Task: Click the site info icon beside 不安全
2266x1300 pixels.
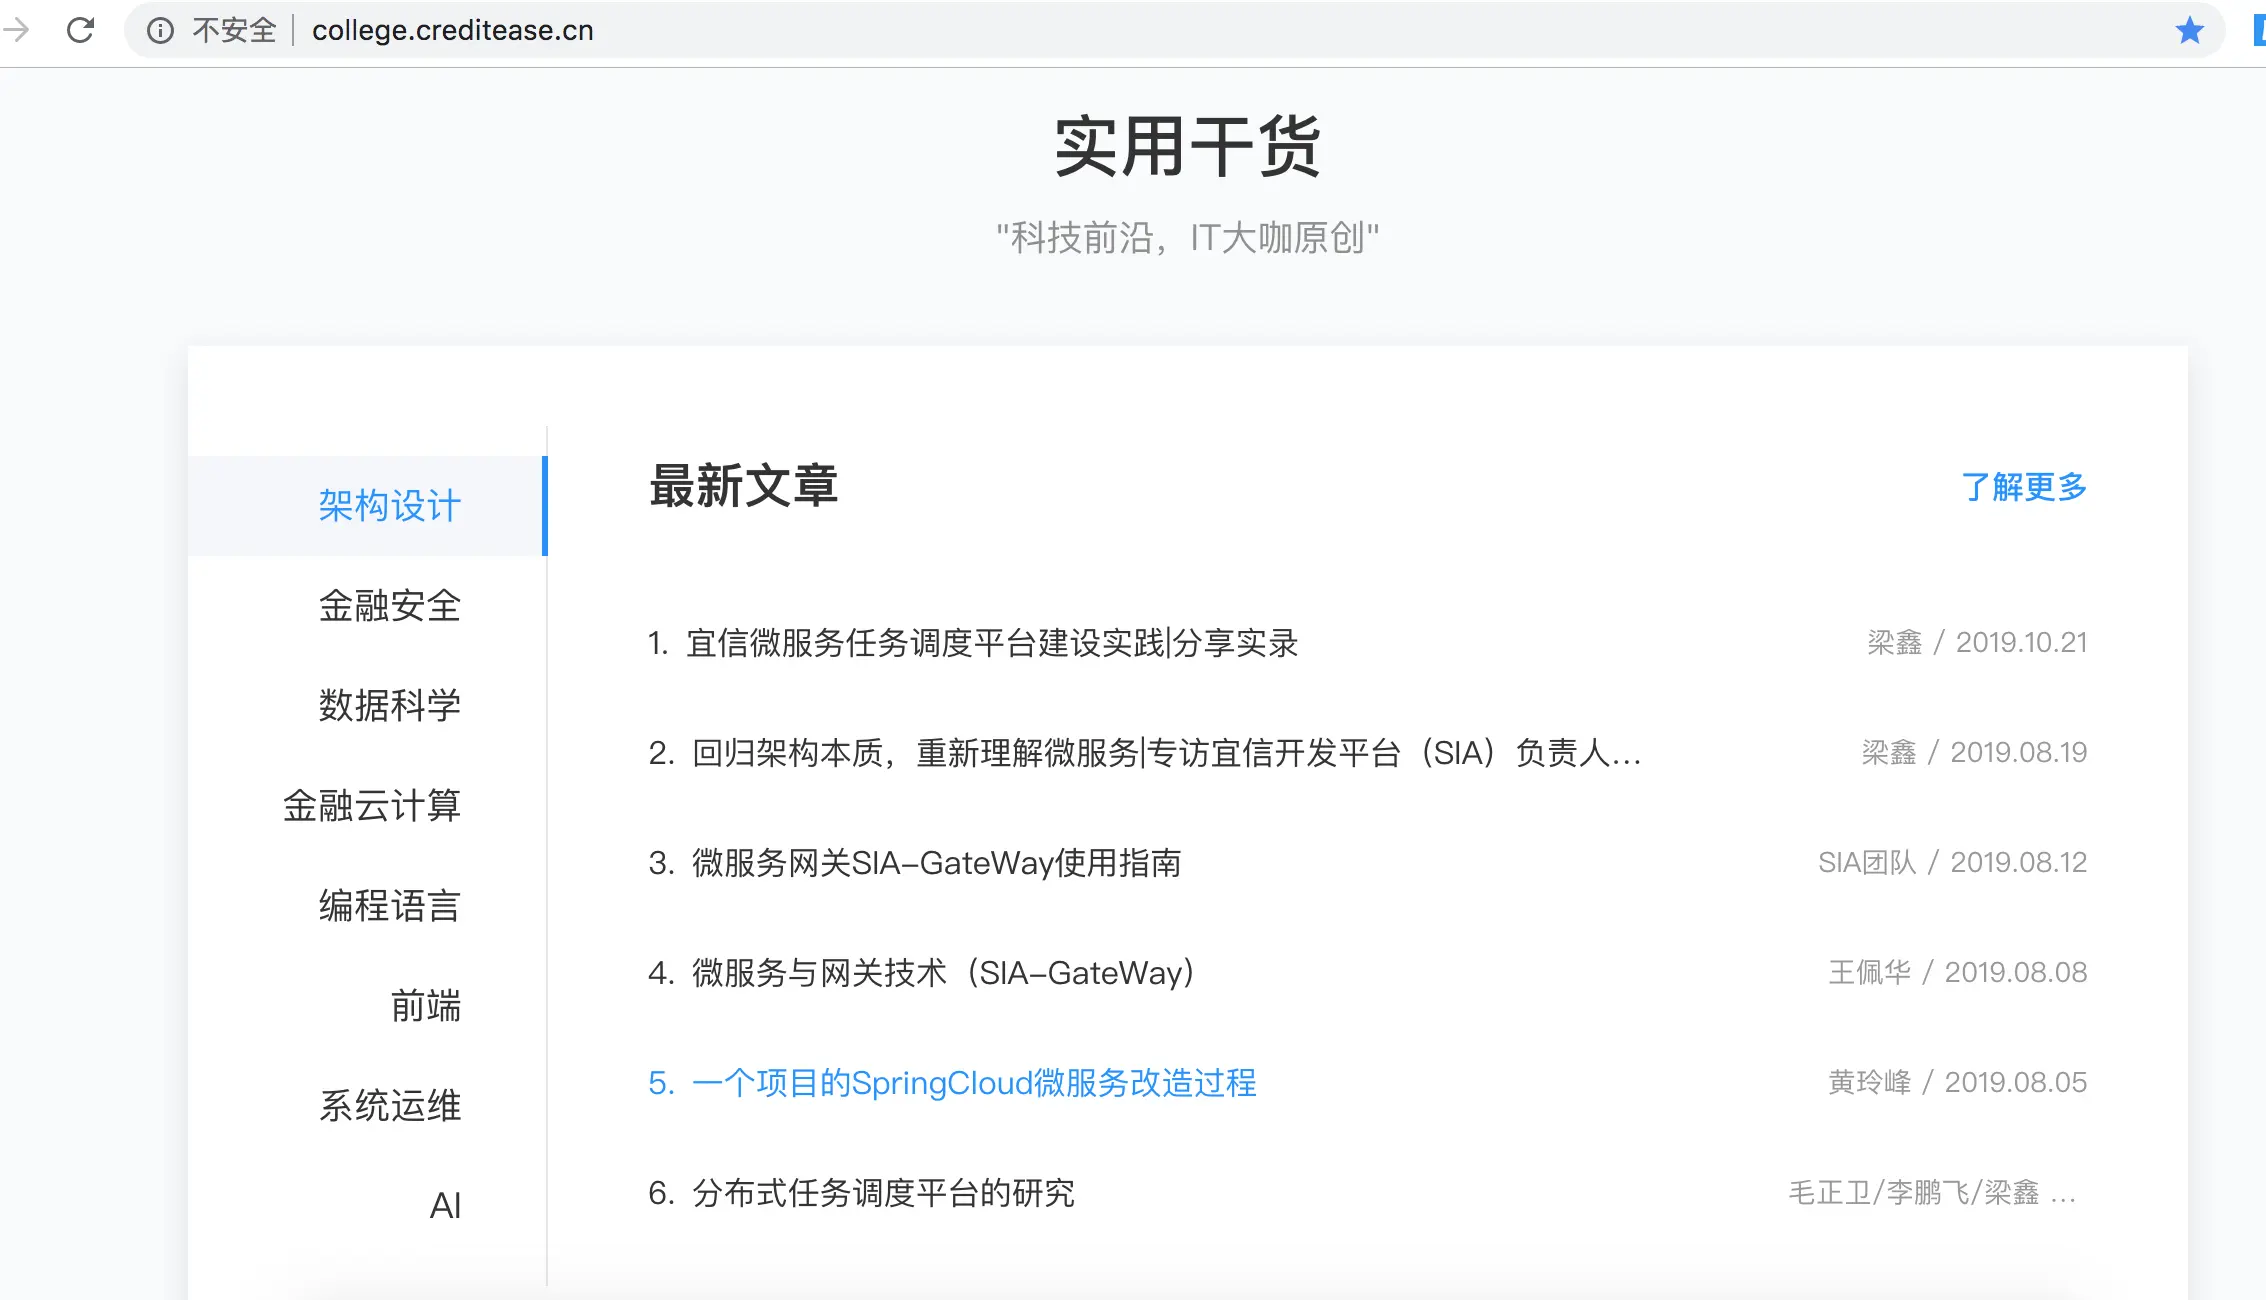Action: tap(160, 31)
